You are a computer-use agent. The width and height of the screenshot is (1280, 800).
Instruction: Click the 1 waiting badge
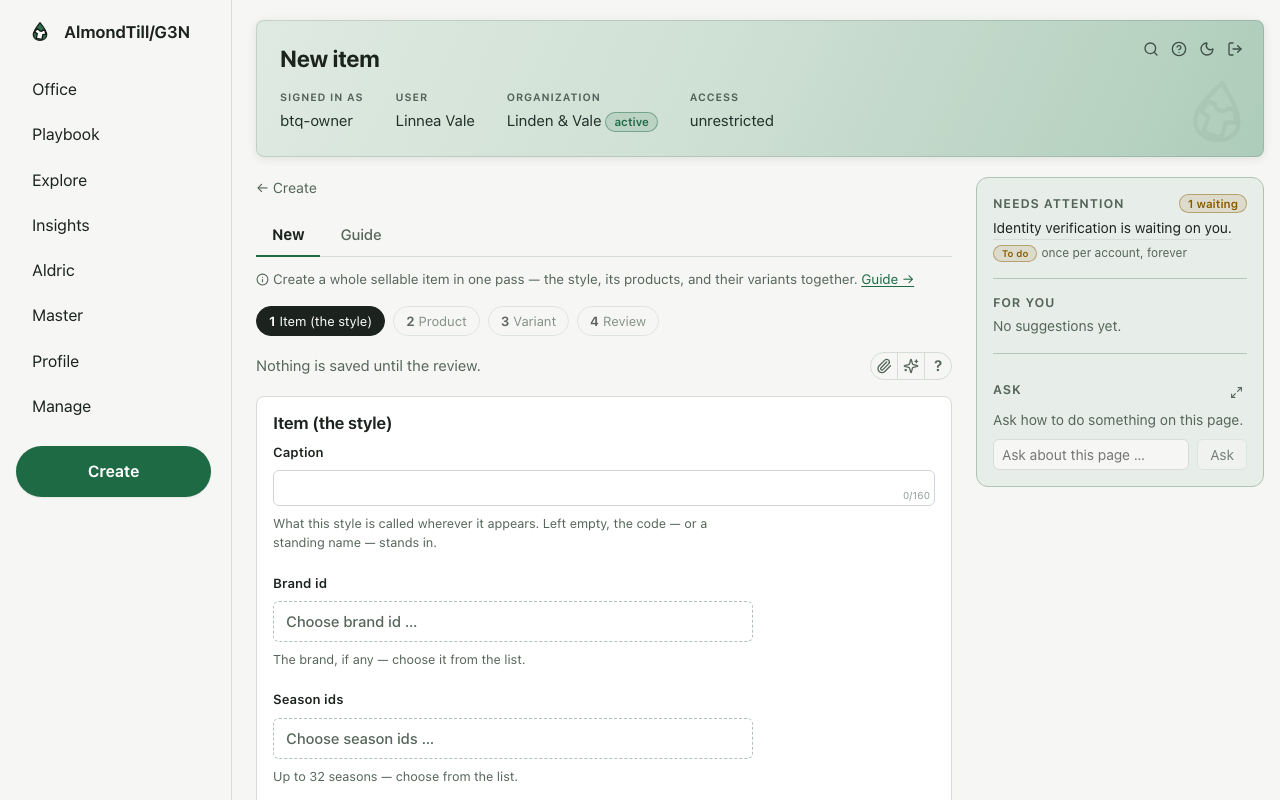pos(1213,204)
